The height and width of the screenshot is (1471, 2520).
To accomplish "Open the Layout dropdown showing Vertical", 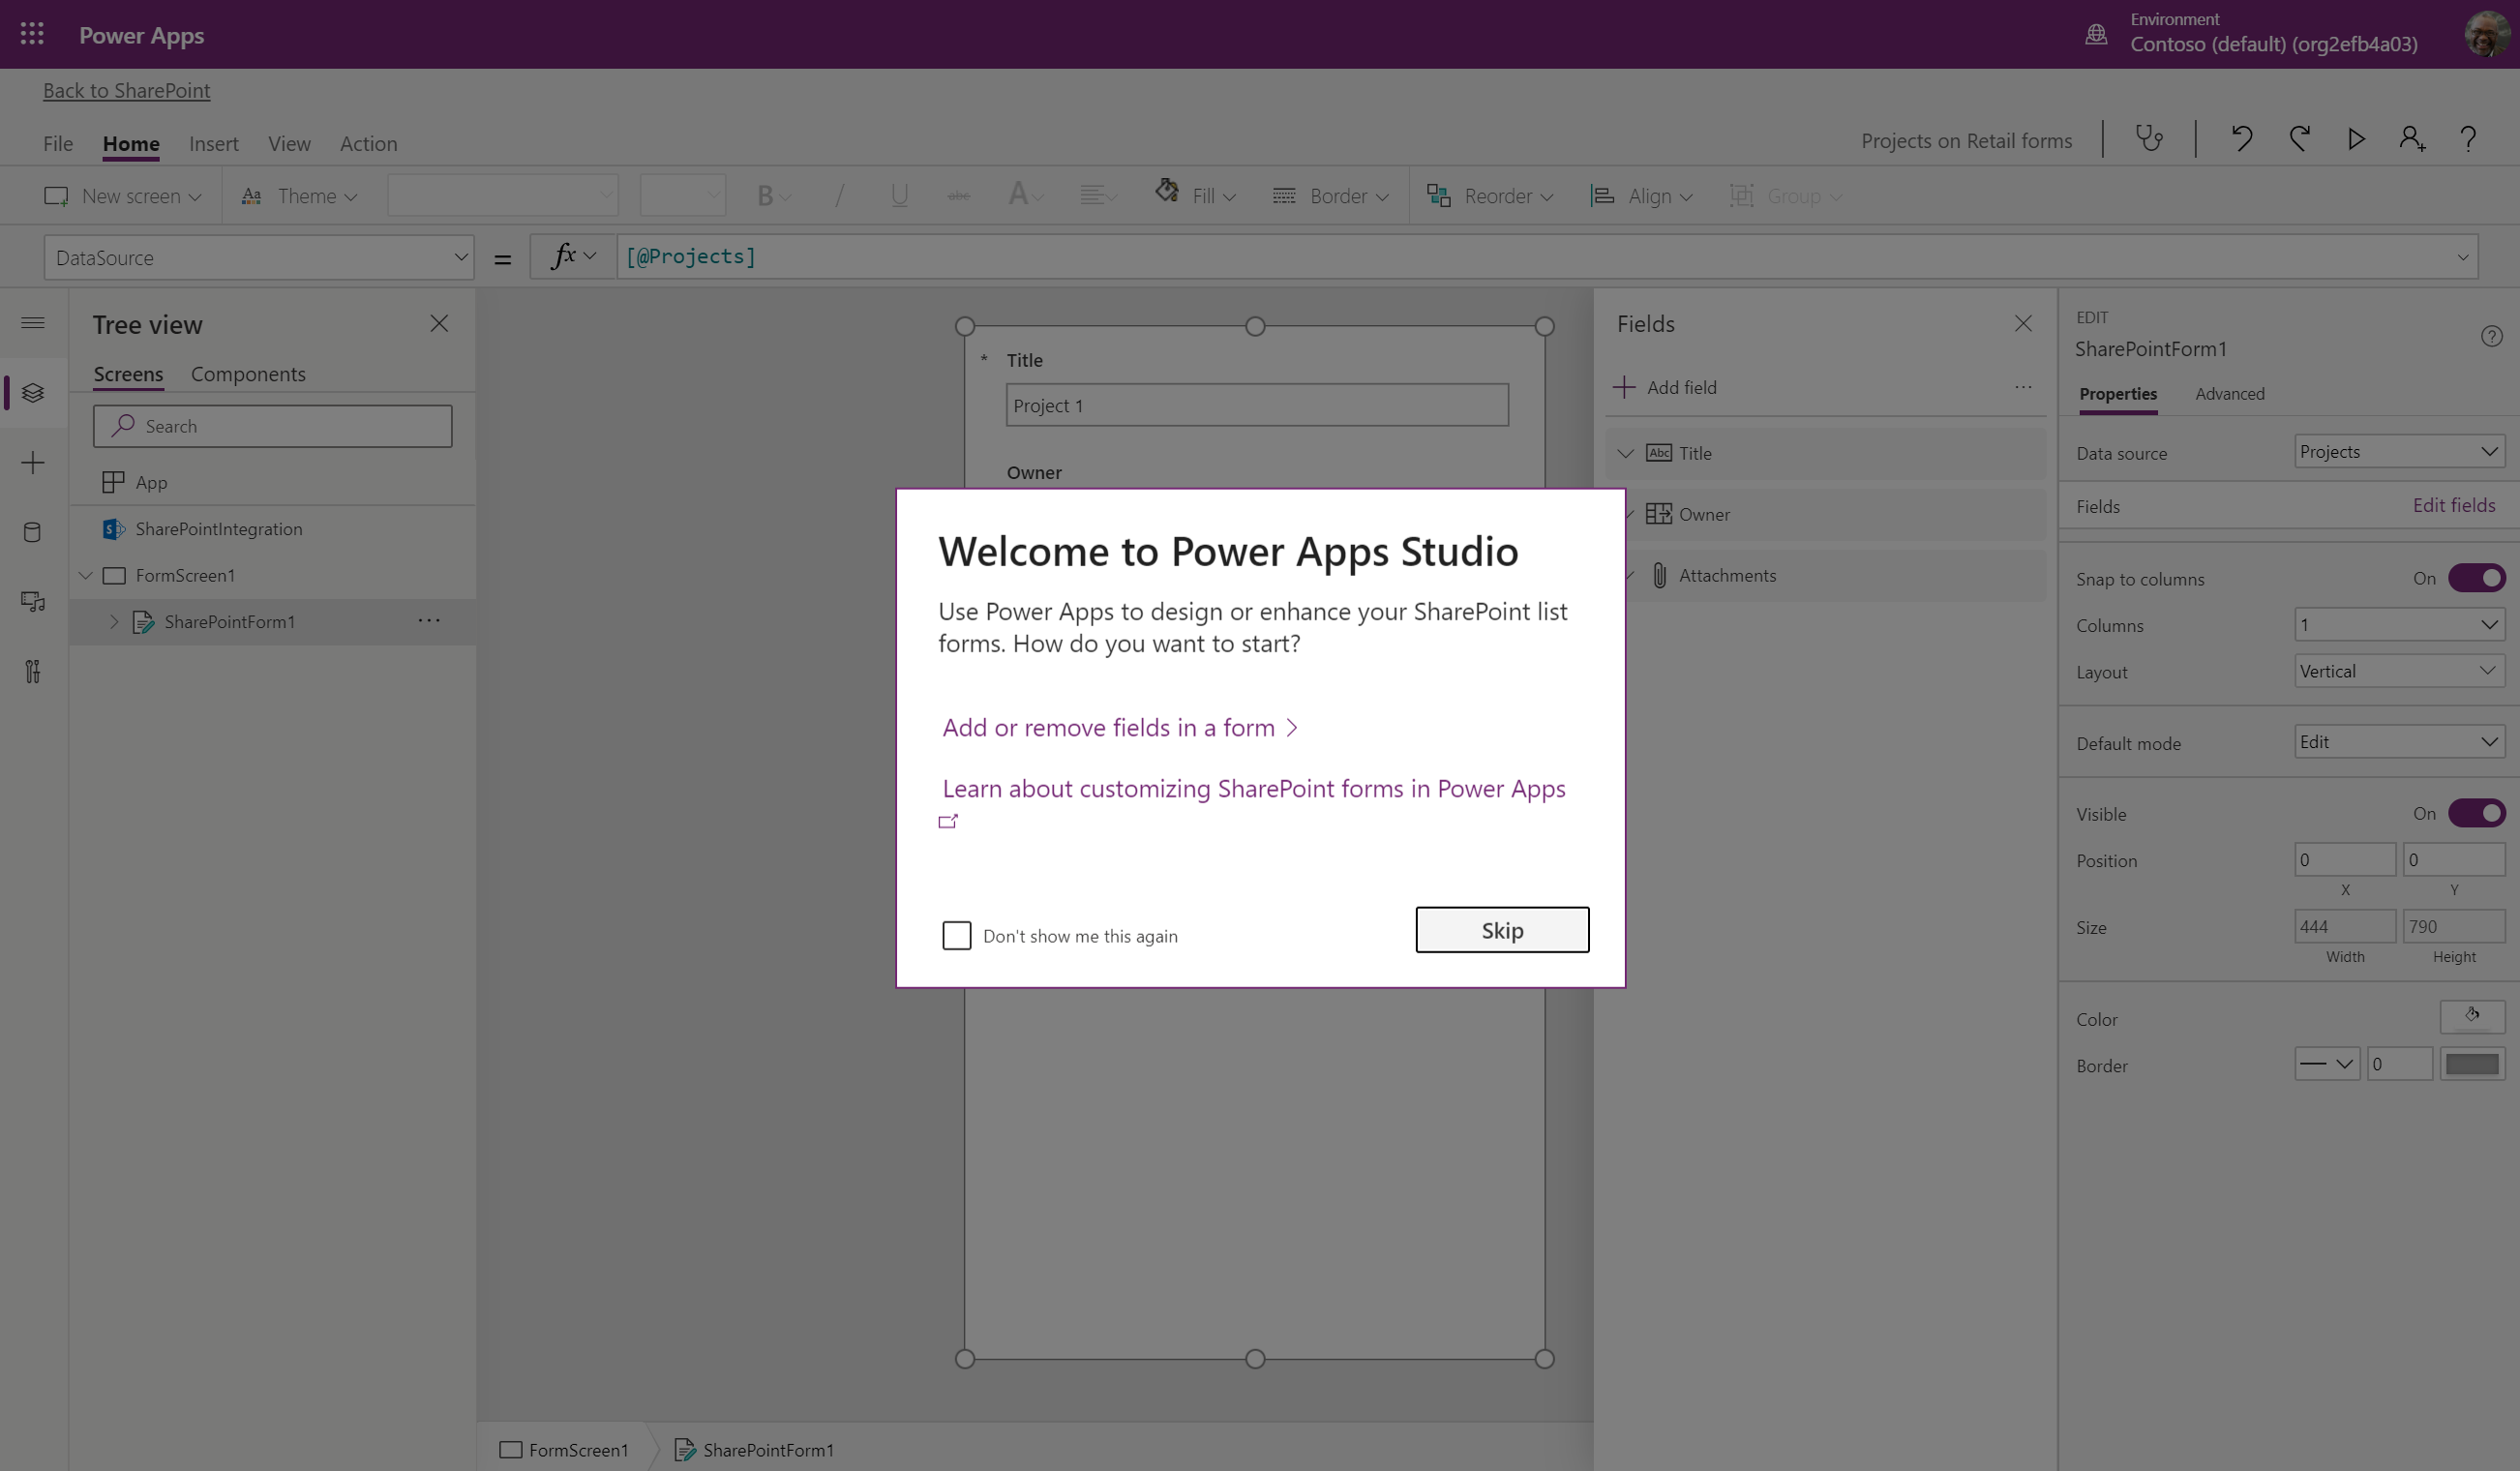I will point(2397,670).
